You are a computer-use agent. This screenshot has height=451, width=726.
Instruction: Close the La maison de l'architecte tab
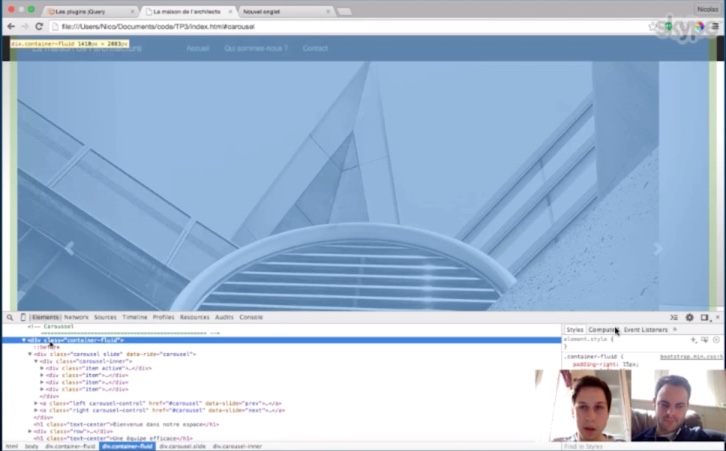[230, 12]
